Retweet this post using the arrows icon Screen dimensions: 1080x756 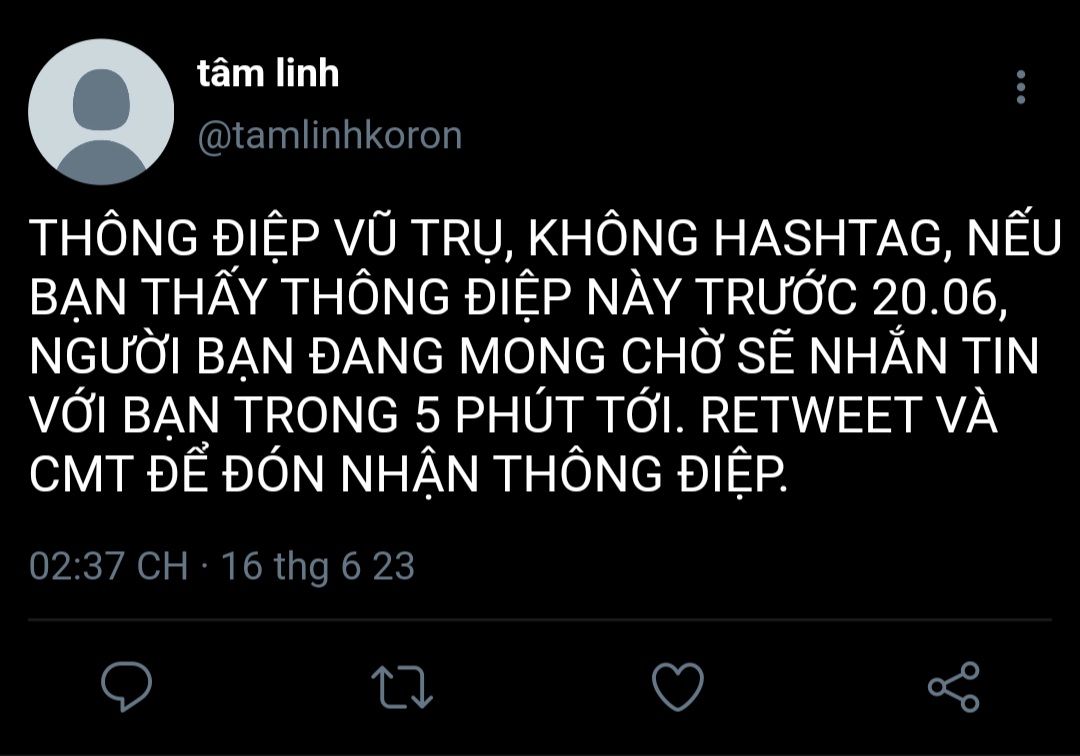(x=402, y=686)
